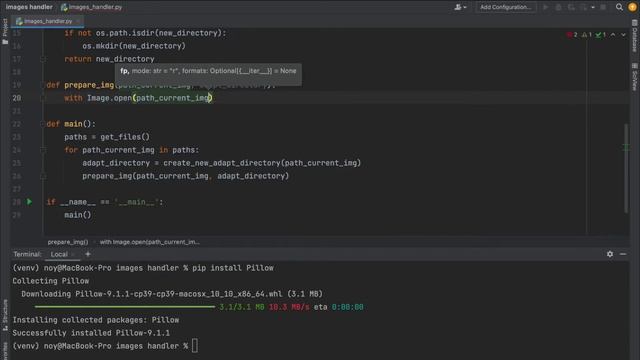
Task: Click 'main()' call on last line
Action: tap(78, 215)
